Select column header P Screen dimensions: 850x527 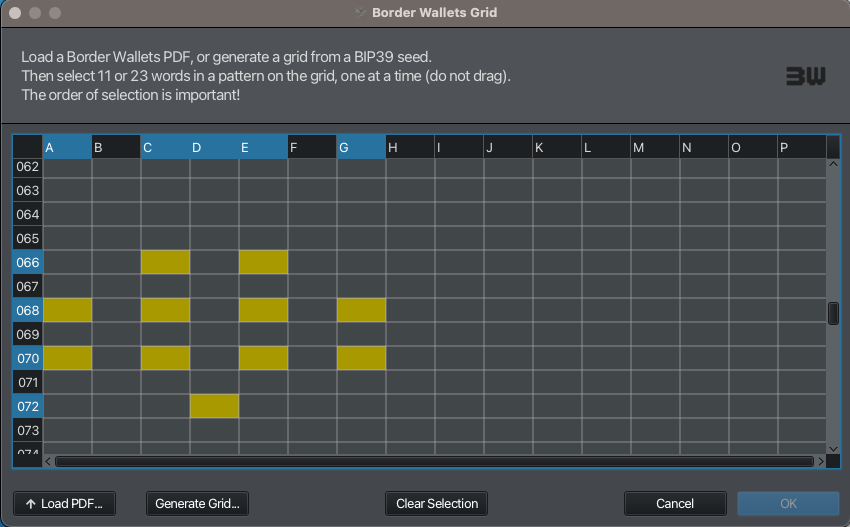[802, 147]
